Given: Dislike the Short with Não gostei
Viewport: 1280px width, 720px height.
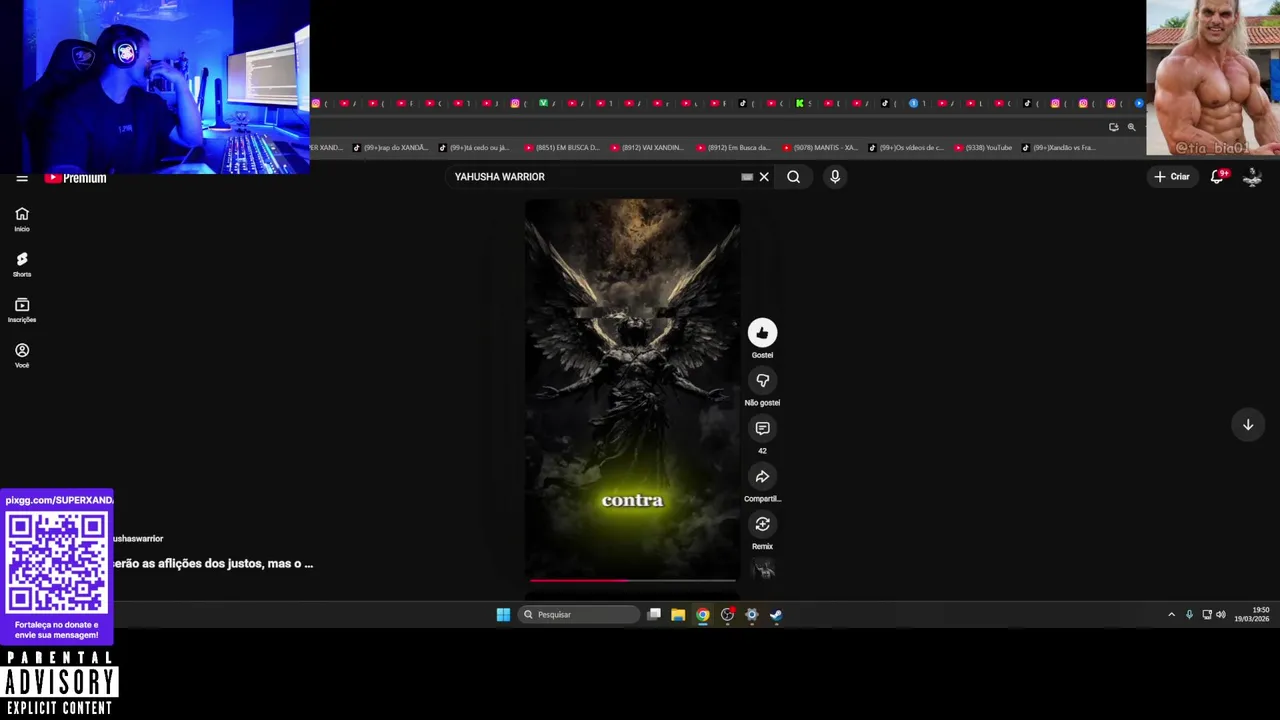Looking at the screenshot, I should (x=762, y=381).
